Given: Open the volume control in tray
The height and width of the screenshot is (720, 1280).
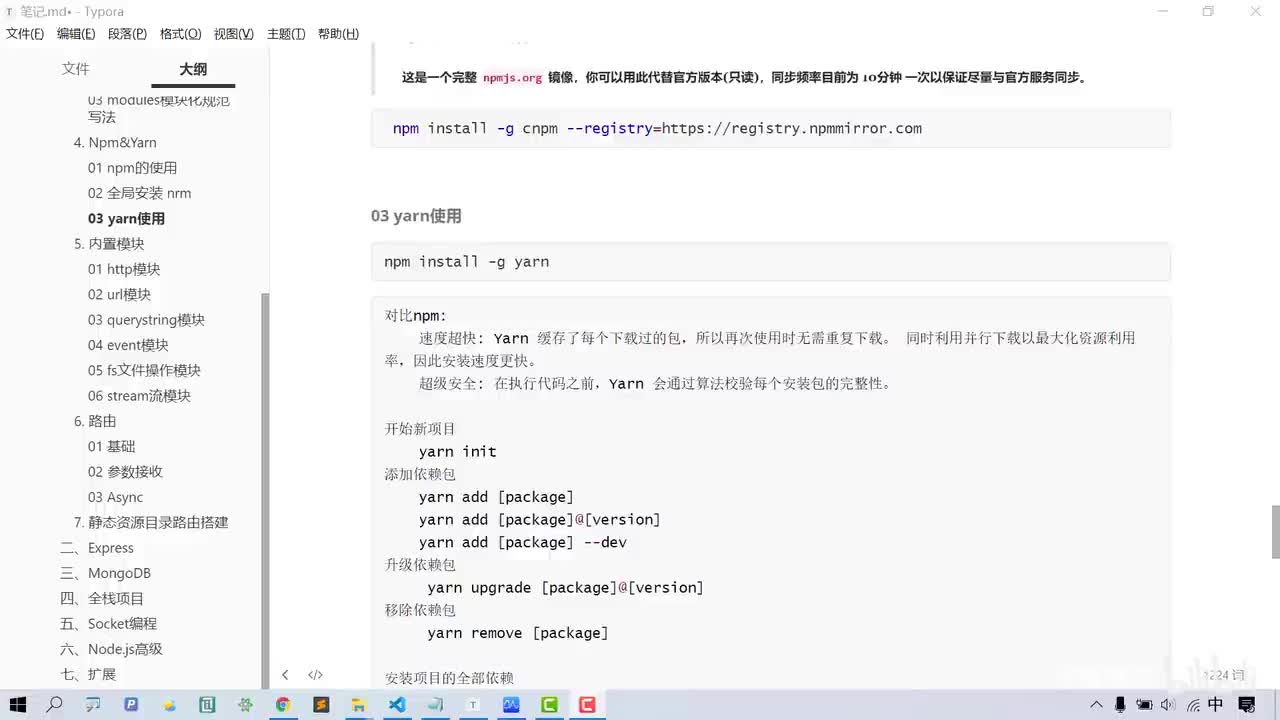Looking at the screenshot, I should click(x=1167, y=705).
